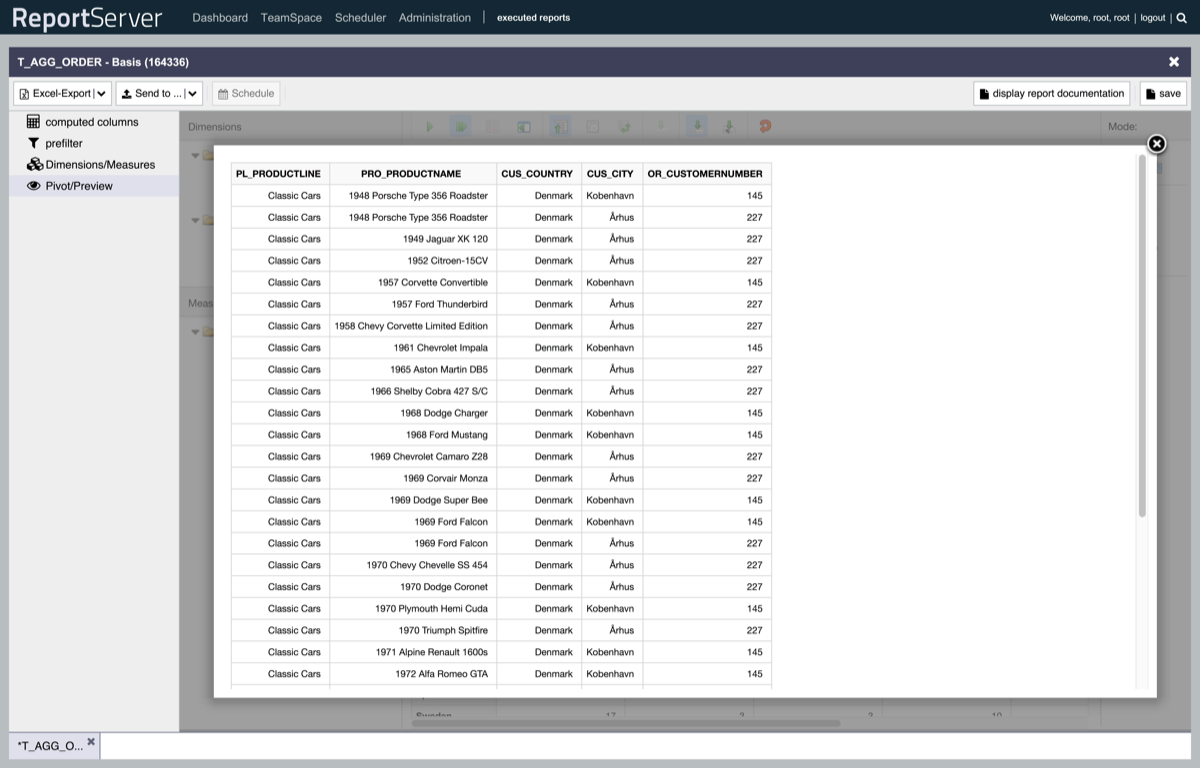The image size is (1200, 768).
Task: Select the 1968 Dodge Charger cell
Action: (x=413, y=413)
